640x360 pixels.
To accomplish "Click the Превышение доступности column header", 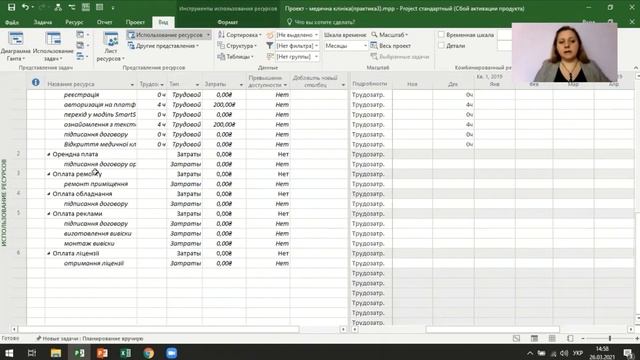I will coord(268,81).
